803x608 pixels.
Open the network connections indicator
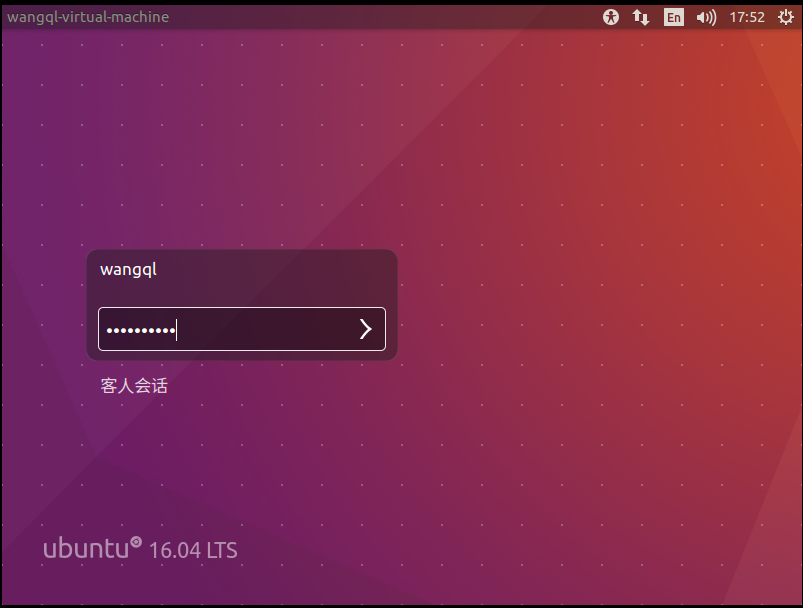pos(641,17)
